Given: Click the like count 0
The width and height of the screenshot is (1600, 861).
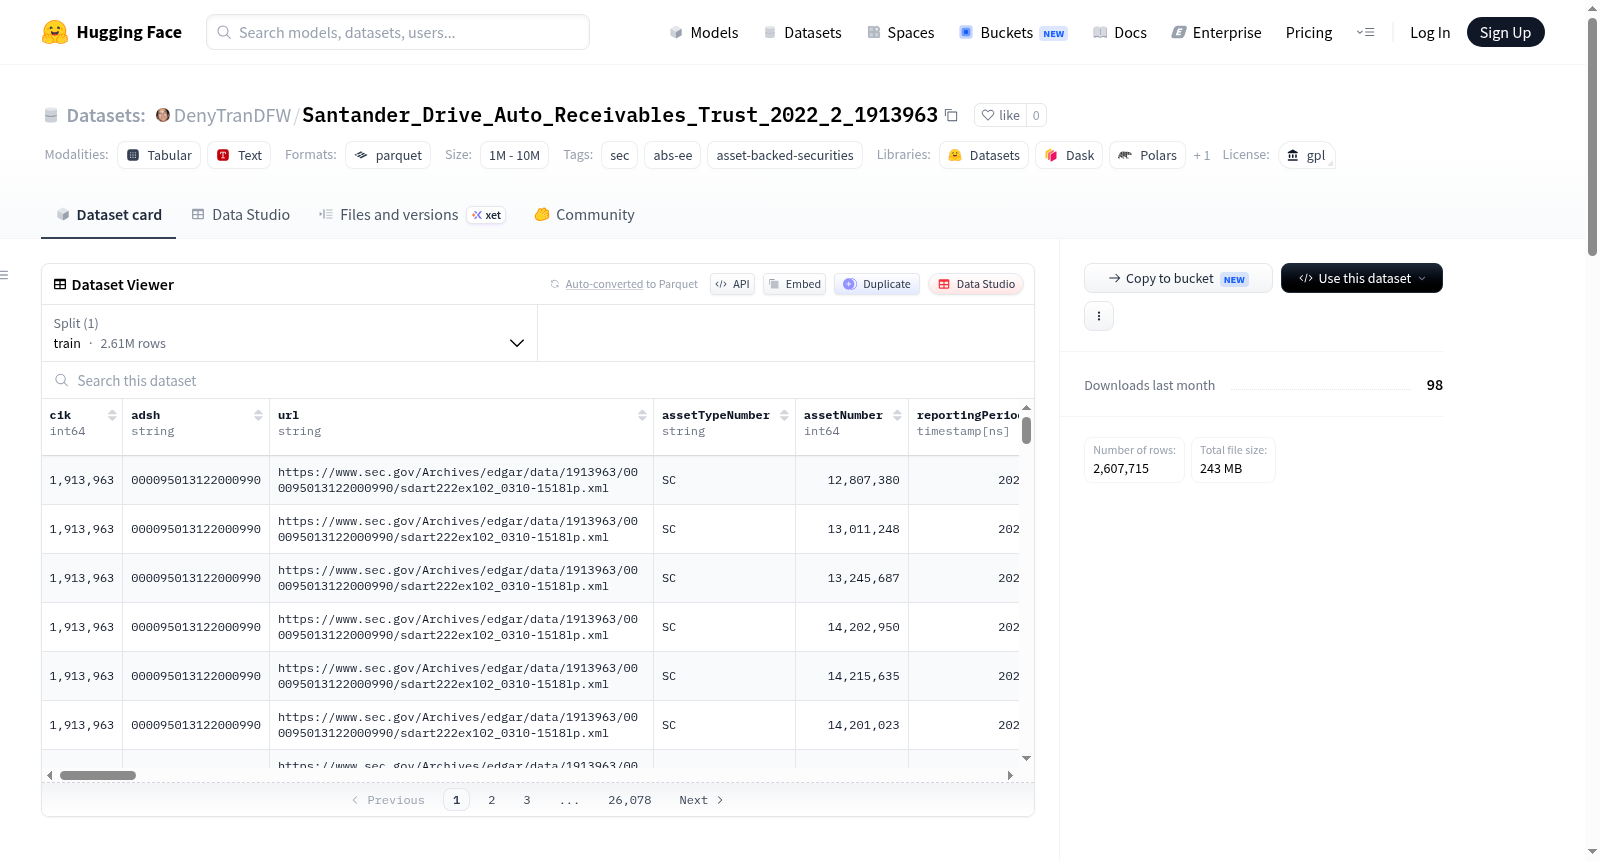Looking at the screenshot, I should tap(1036, 115).
